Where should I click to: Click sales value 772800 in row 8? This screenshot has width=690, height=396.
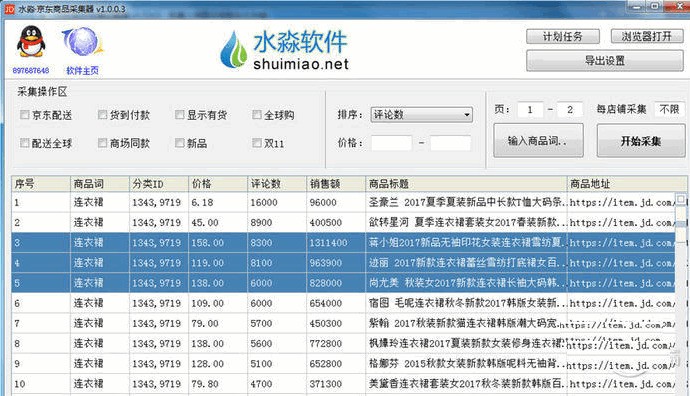(326, 344)
